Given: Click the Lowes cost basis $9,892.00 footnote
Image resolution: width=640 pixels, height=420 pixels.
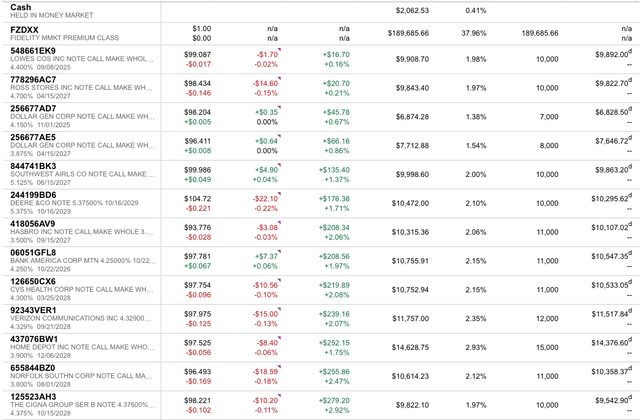Looking at the screenshot, I should pyautogui.click(x=630, y=51).
